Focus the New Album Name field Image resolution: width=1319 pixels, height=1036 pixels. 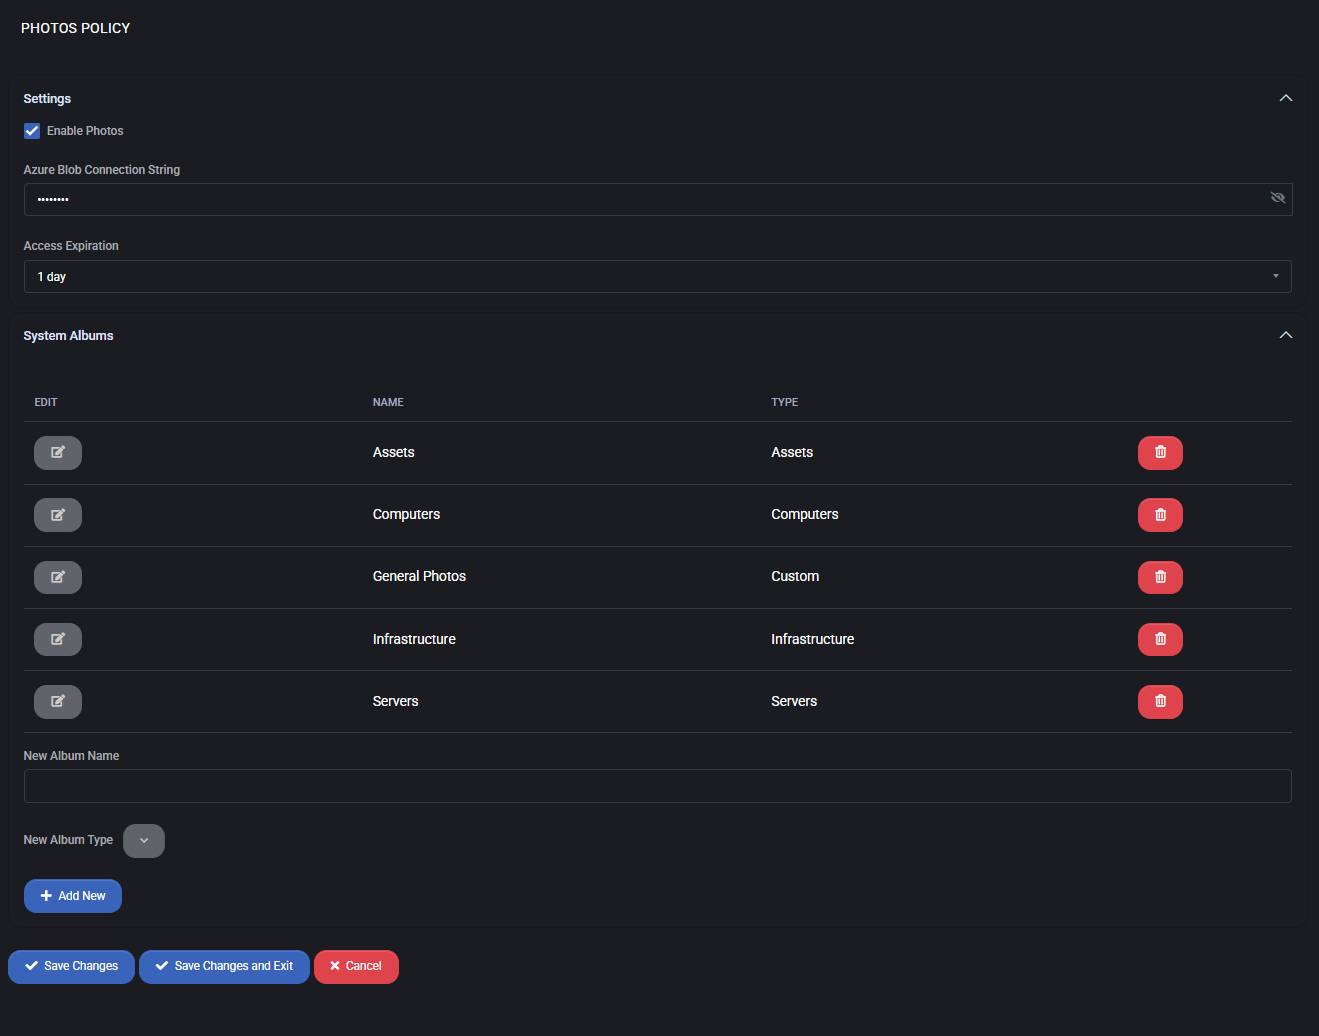pyautogui.click(x=657, y=786)
